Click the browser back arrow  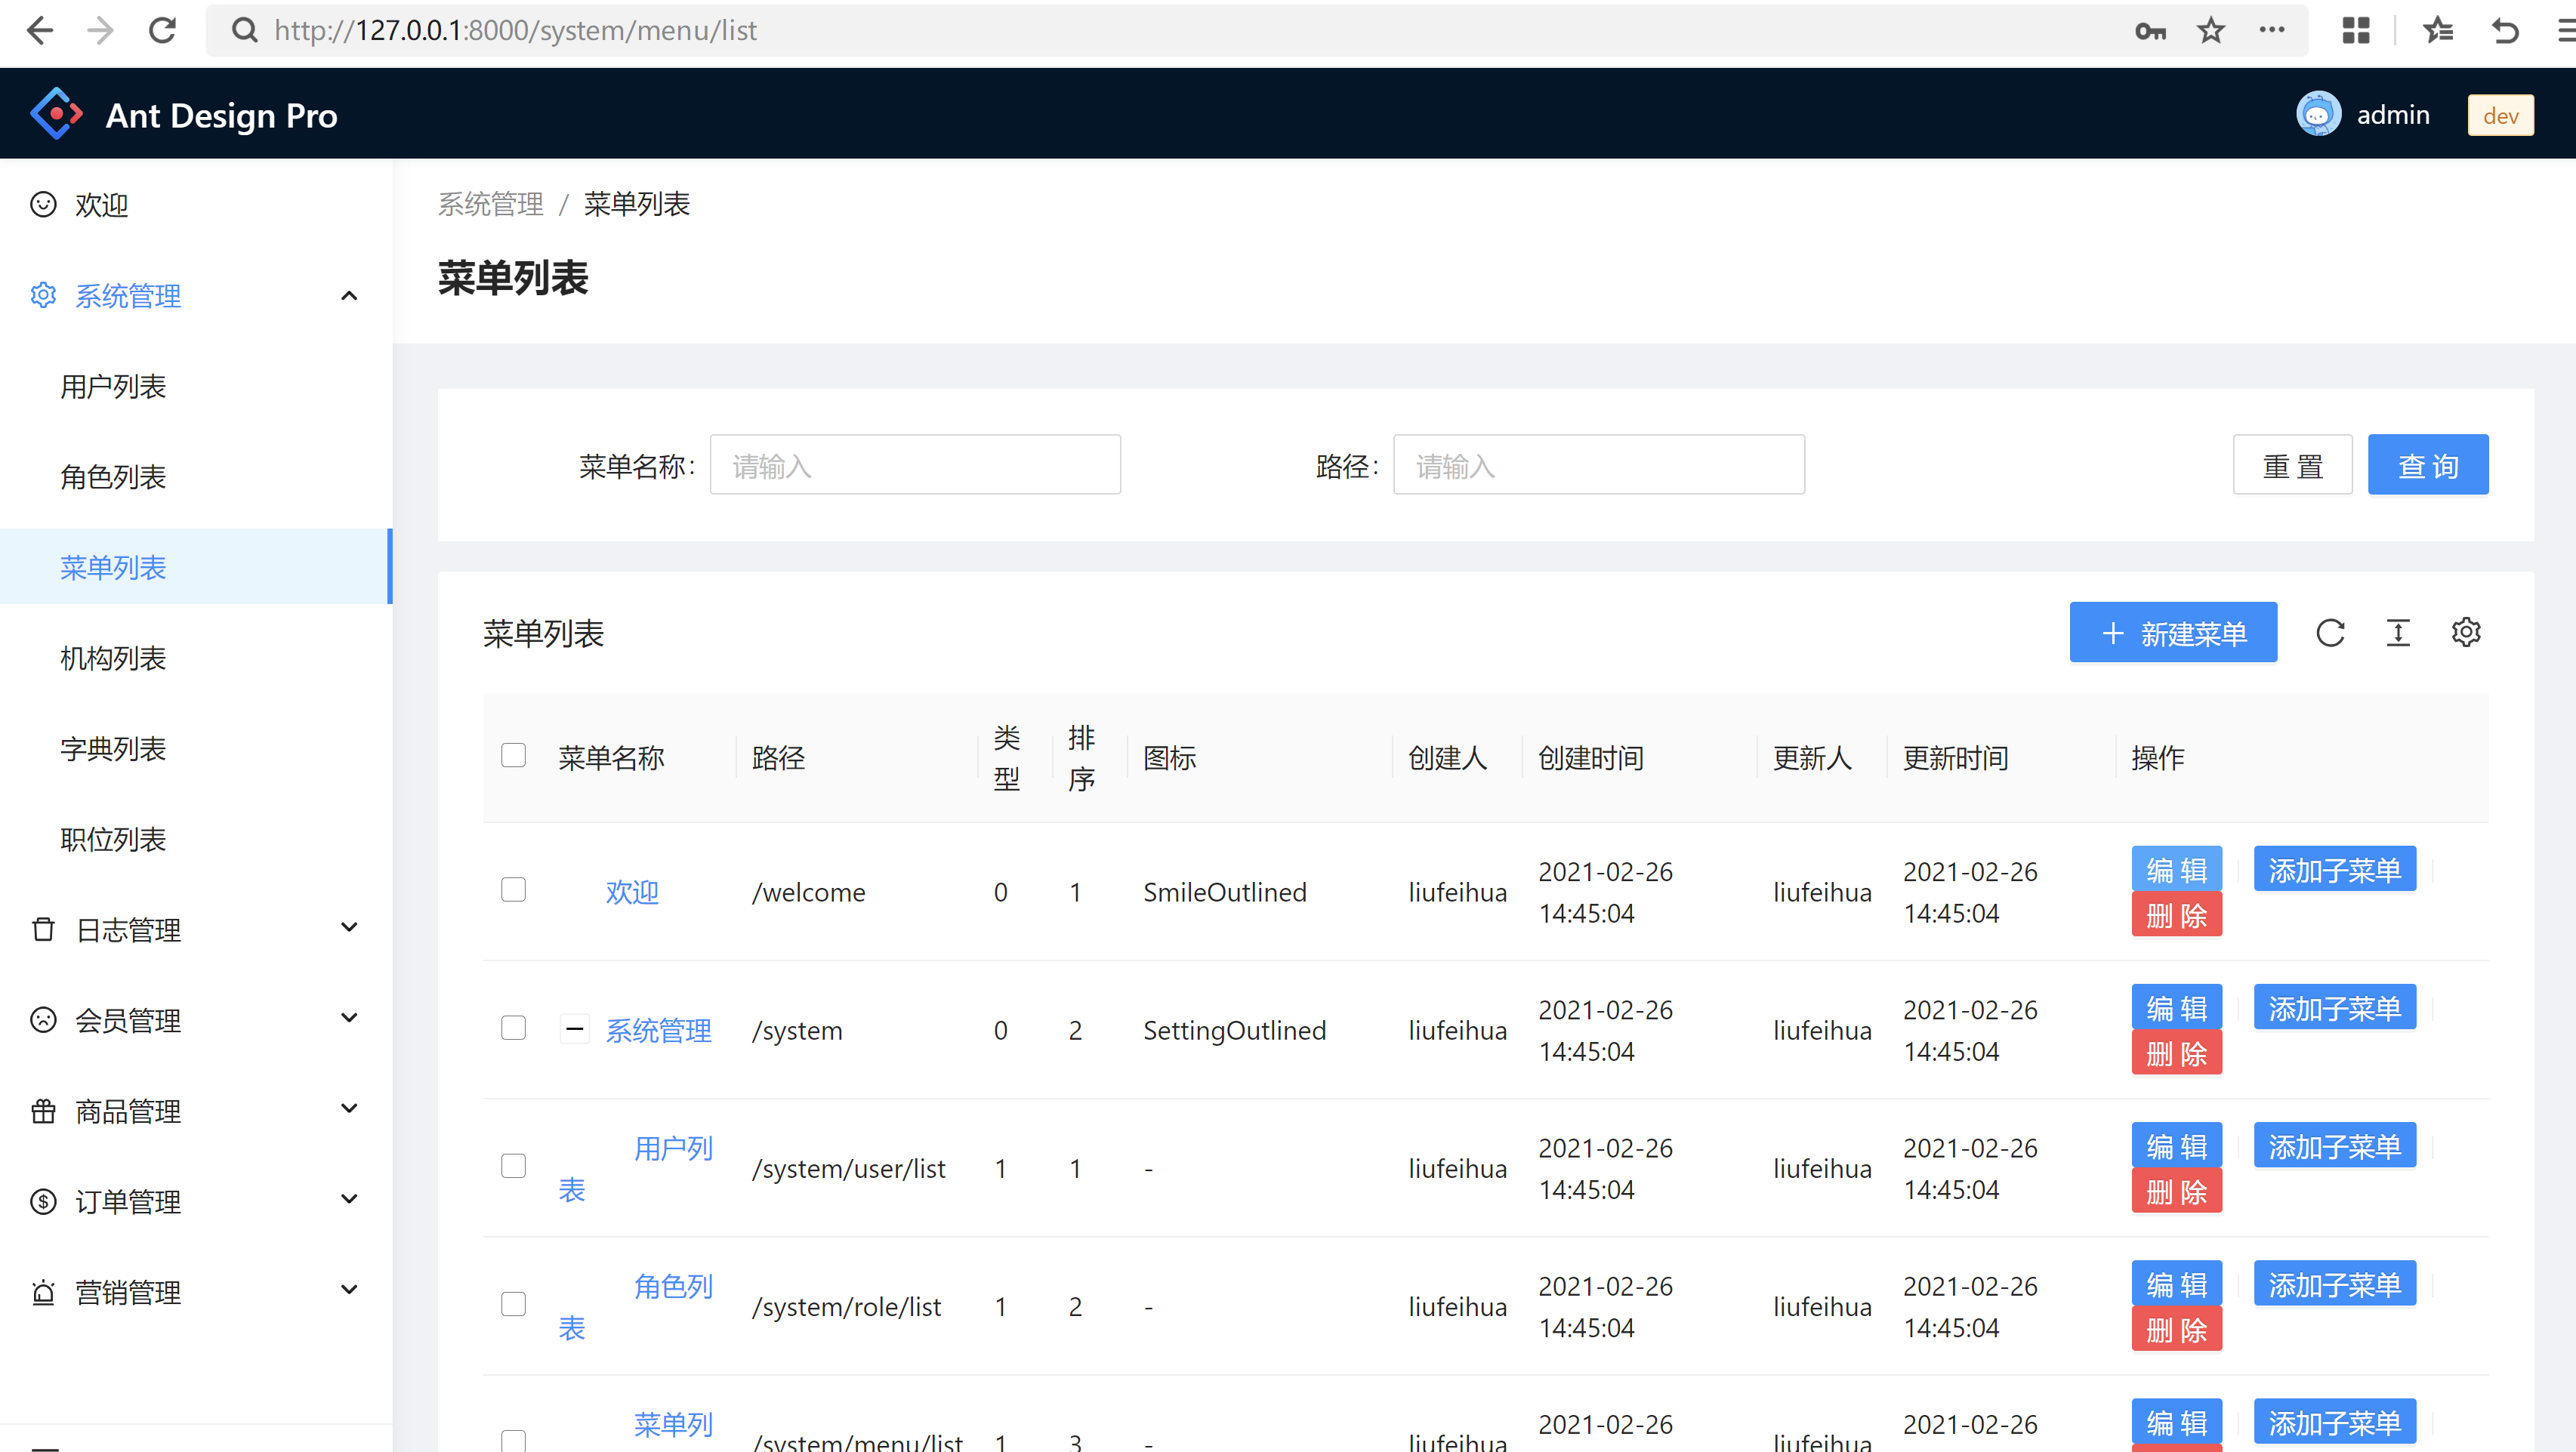click(x=40, y=31)
